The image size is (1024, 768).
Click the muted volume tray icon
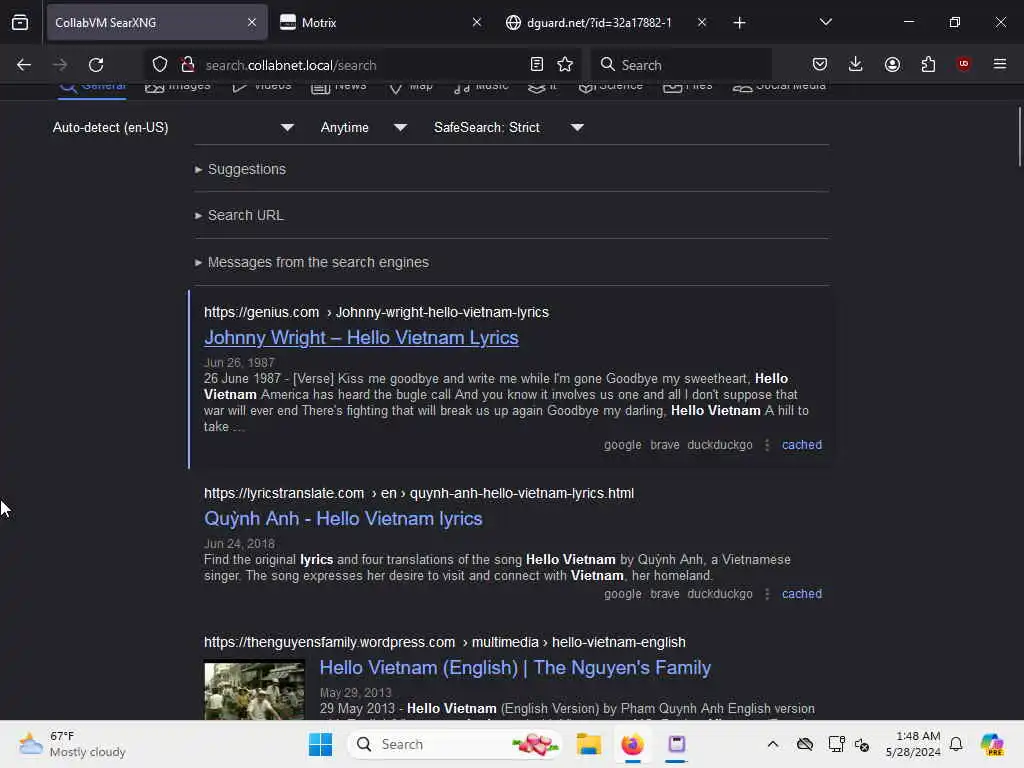click(862, 744)
